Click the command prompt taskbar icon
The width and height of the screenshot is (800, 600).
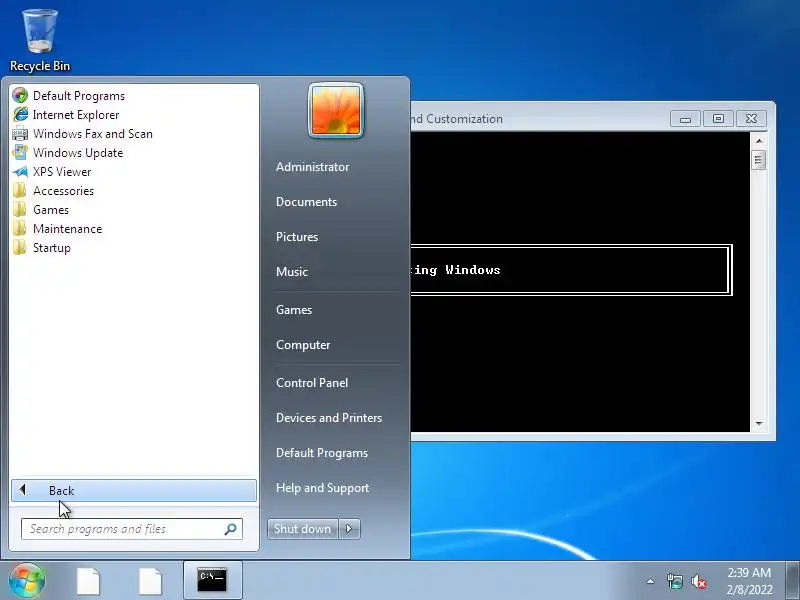212,580
